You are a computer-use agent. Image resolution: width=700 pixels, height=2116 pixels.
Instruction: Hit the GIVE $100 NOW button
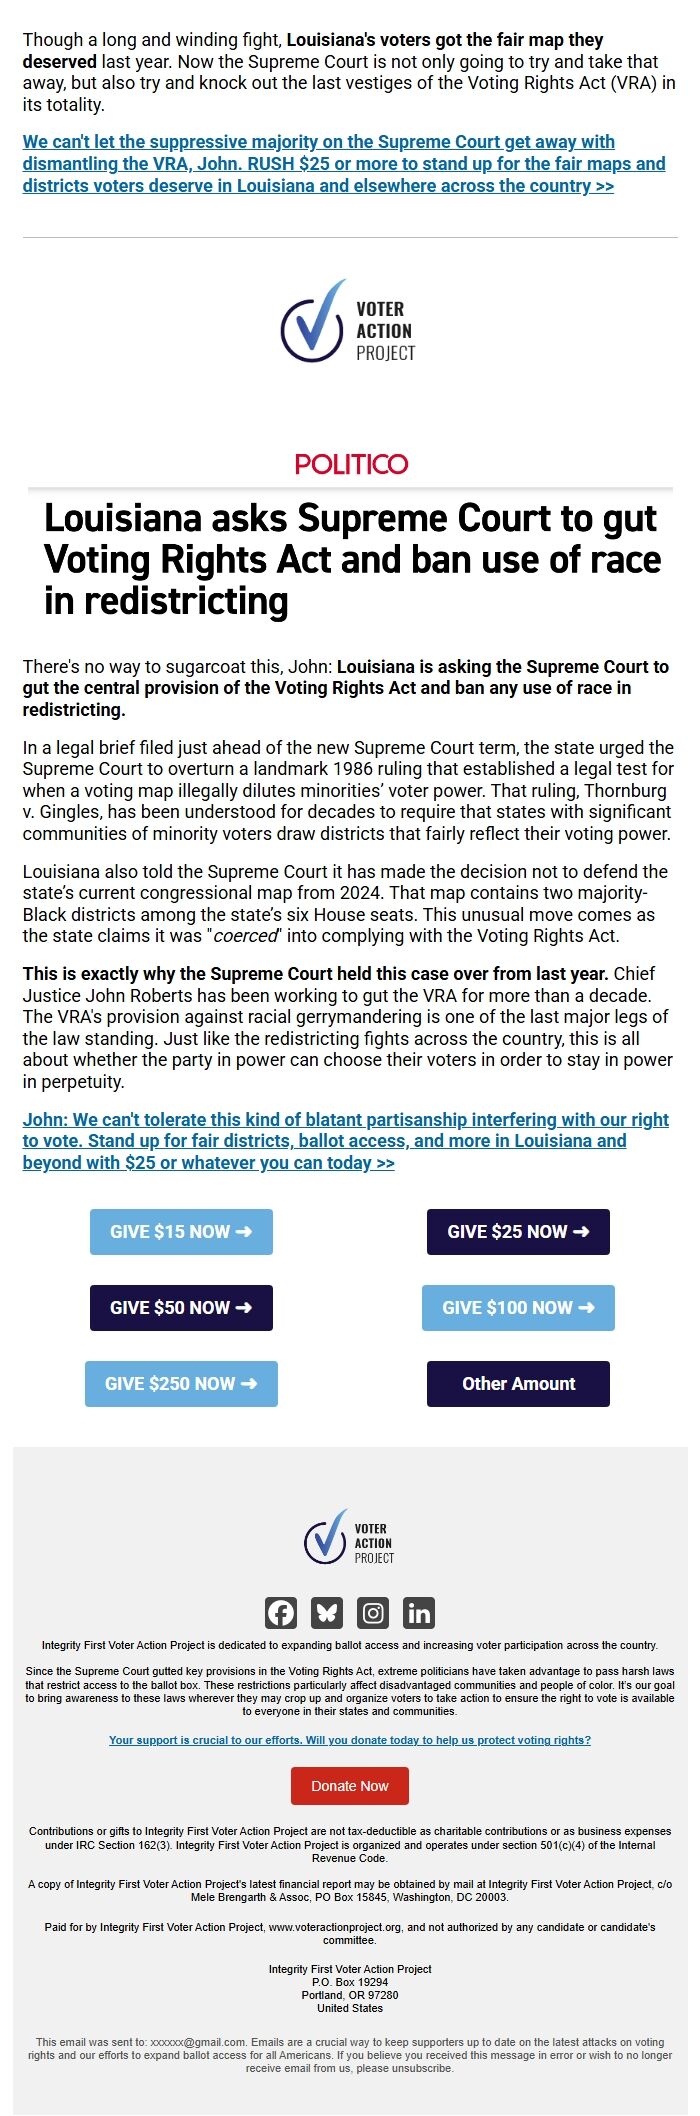(x=518, y=1308)
